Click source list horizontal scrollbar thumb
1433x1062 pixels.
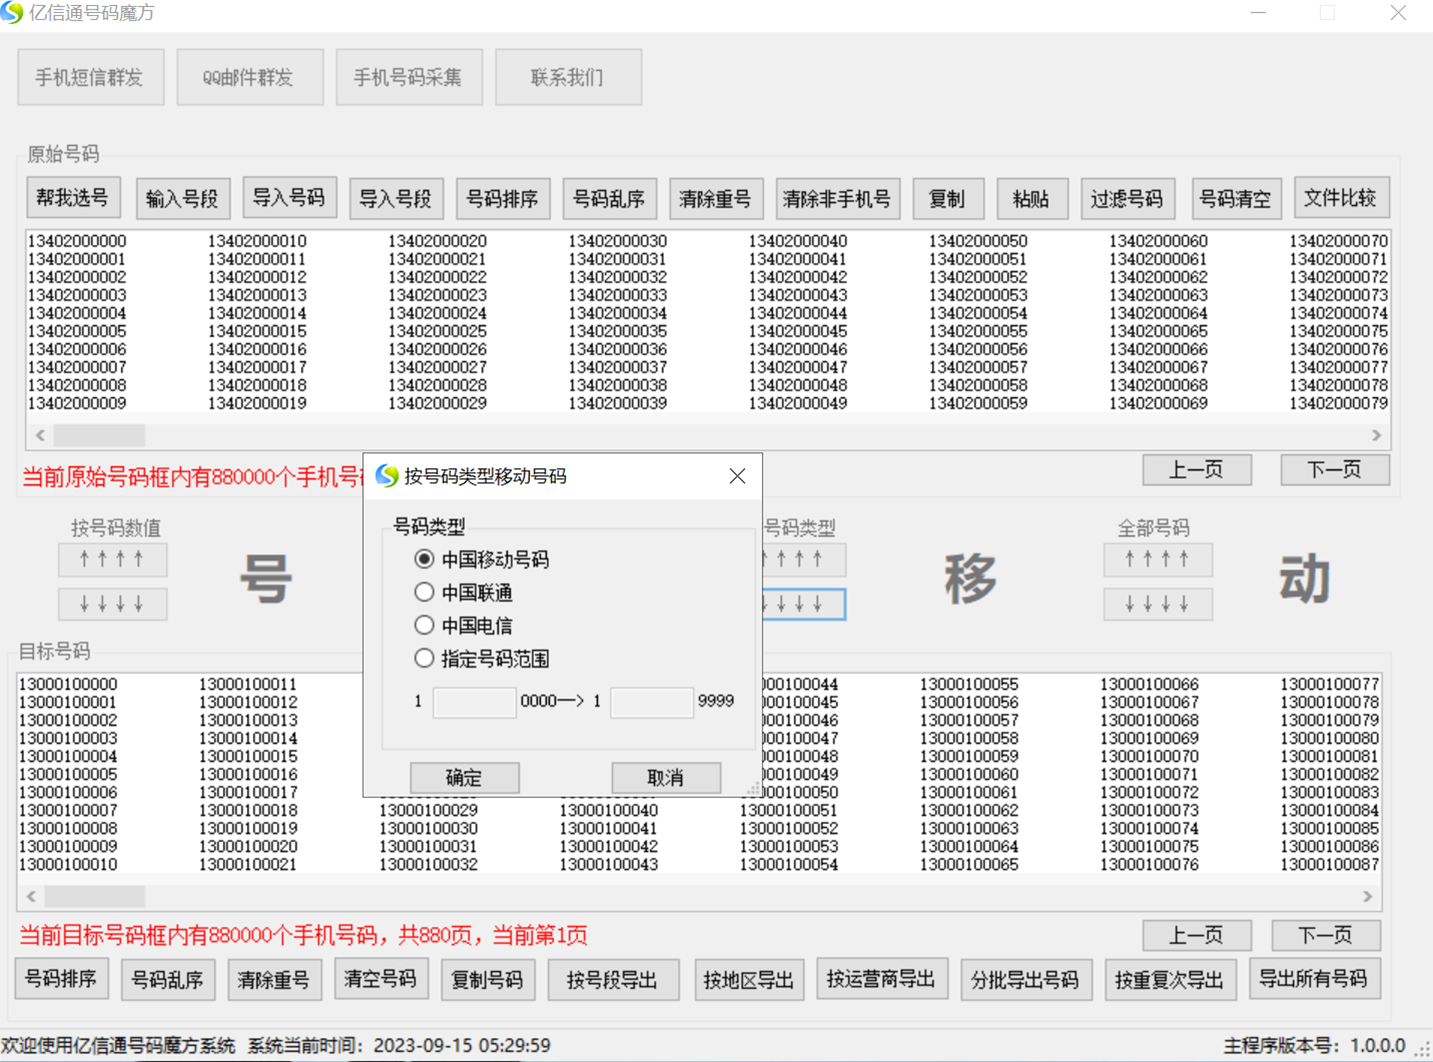[99, 435]
